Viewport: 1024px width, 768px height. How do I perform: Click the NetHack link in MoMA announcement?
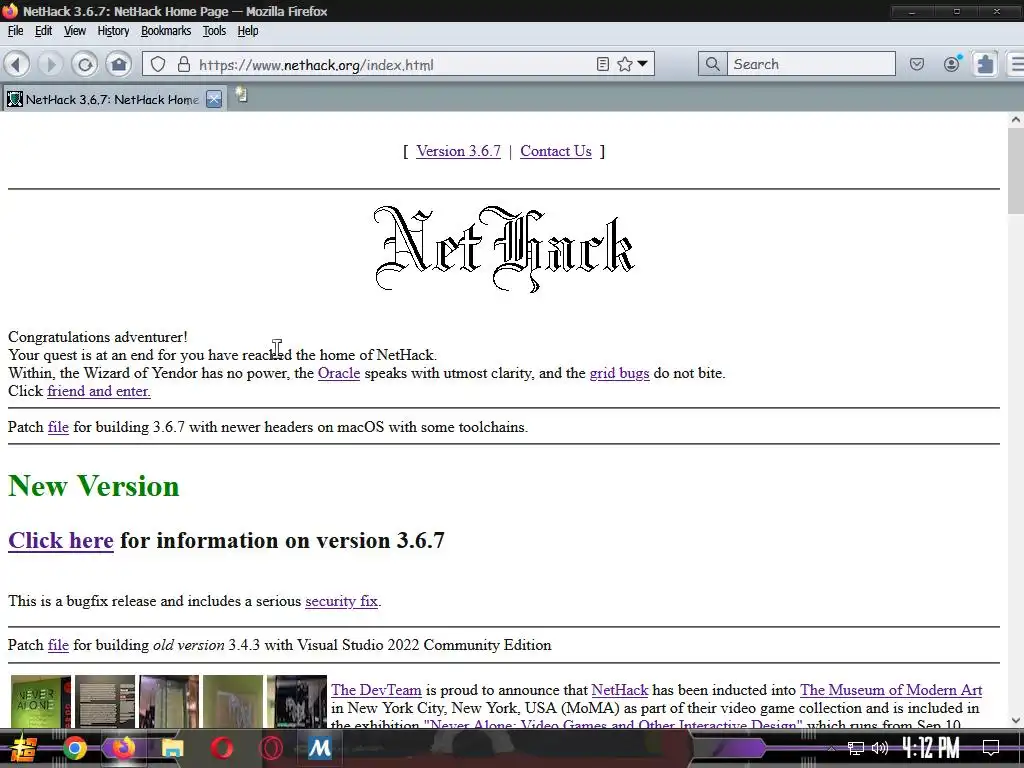click(x=620, y=690)
